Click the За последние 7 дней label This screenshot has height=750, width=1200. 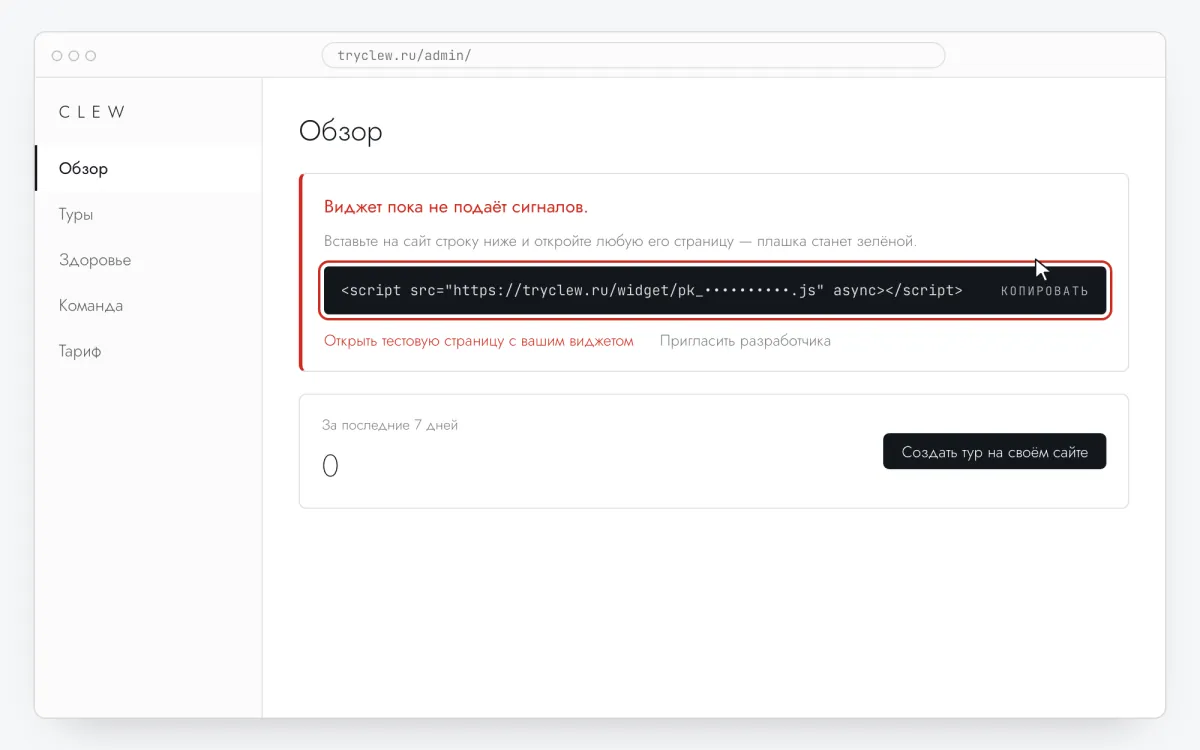click(390, 425)
